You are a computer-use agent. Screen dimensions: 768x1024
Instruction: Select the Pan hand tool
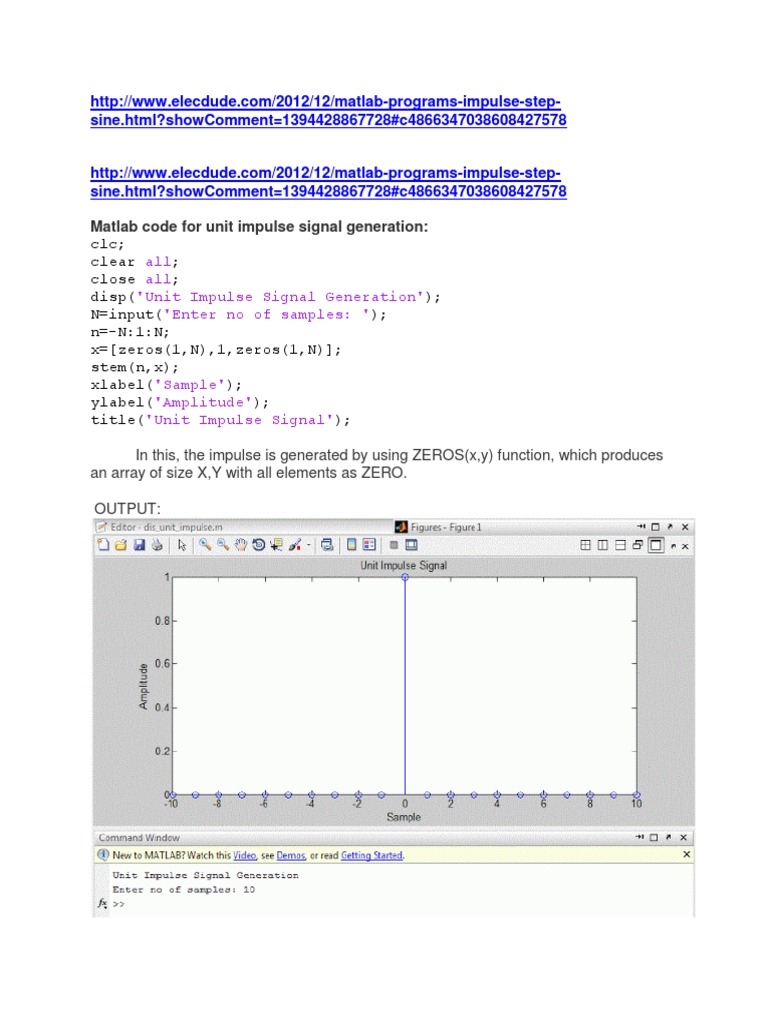(241, 545)
